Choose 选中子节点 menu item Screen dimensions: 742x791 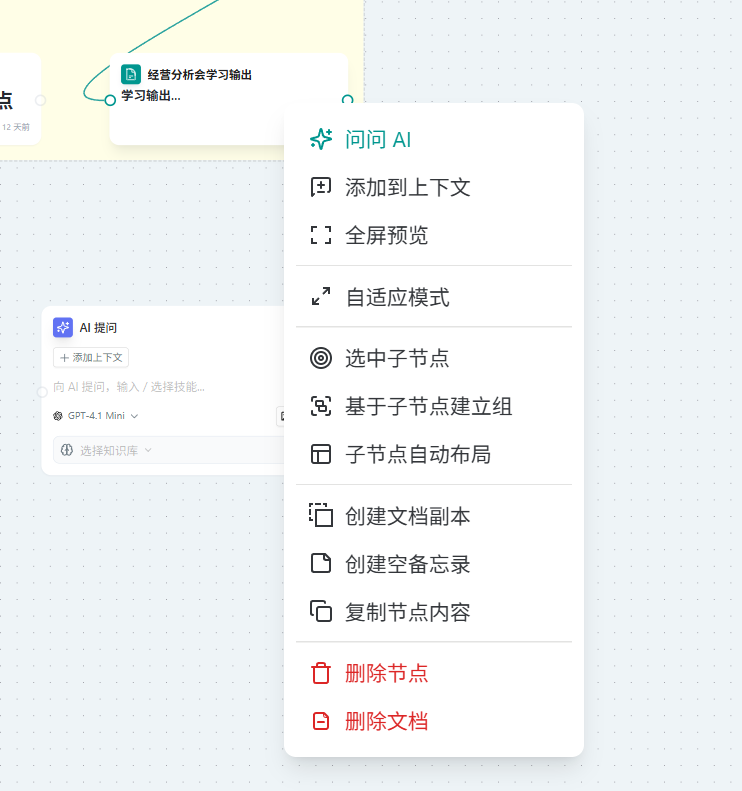pyautogui.click(x=434, y=358)
